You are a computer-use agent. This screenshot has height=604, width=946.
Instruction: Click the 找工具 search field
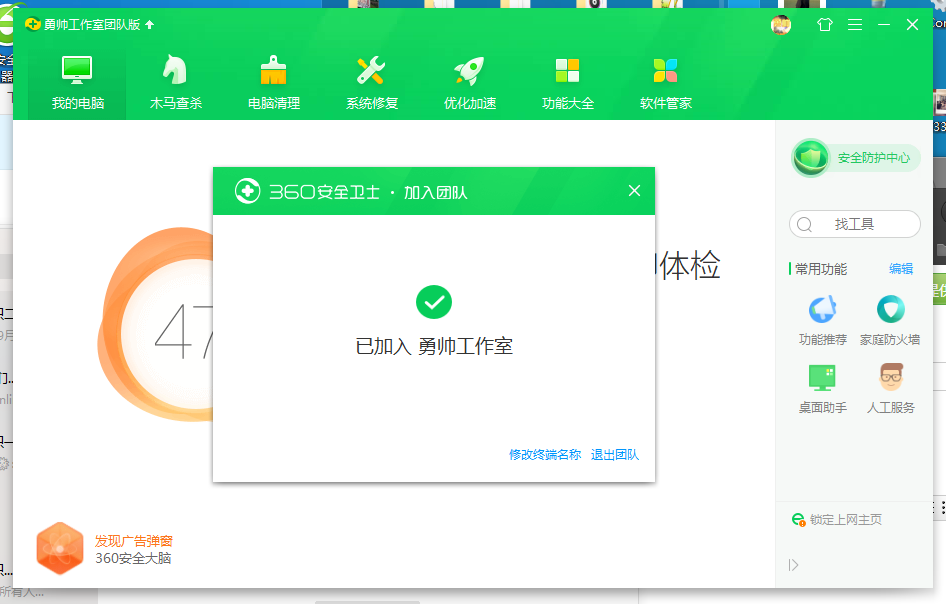855,224
